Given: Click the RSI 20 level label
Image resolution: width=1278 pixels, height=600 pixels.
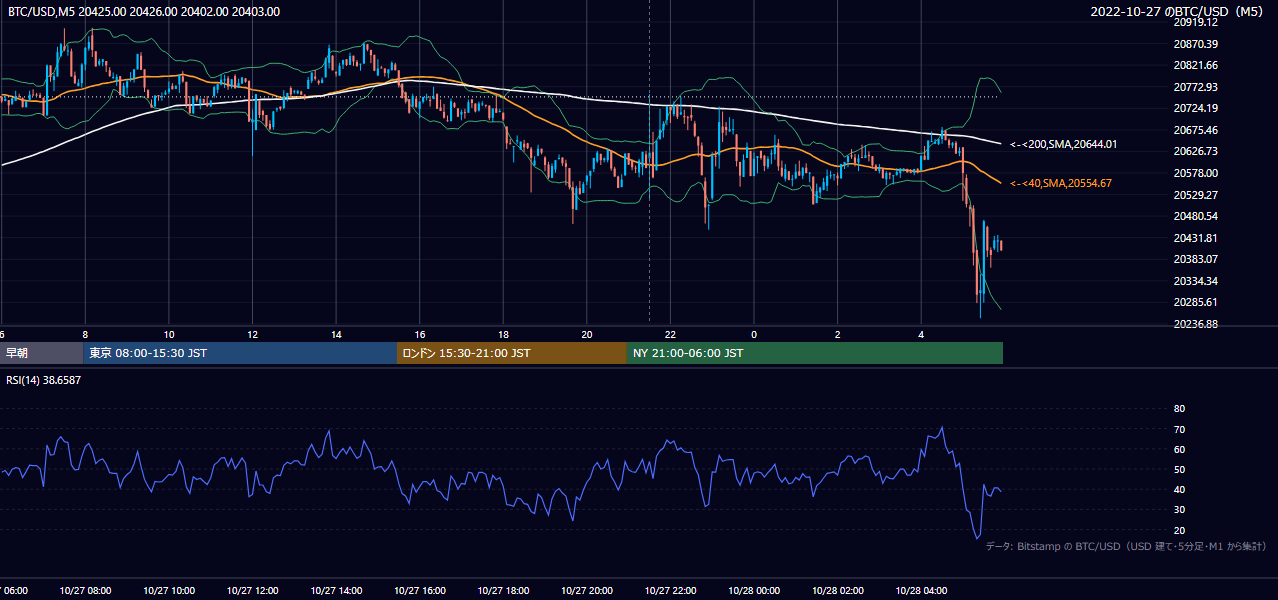Looking at the screenshot, I should click(x=1179, y=530).
